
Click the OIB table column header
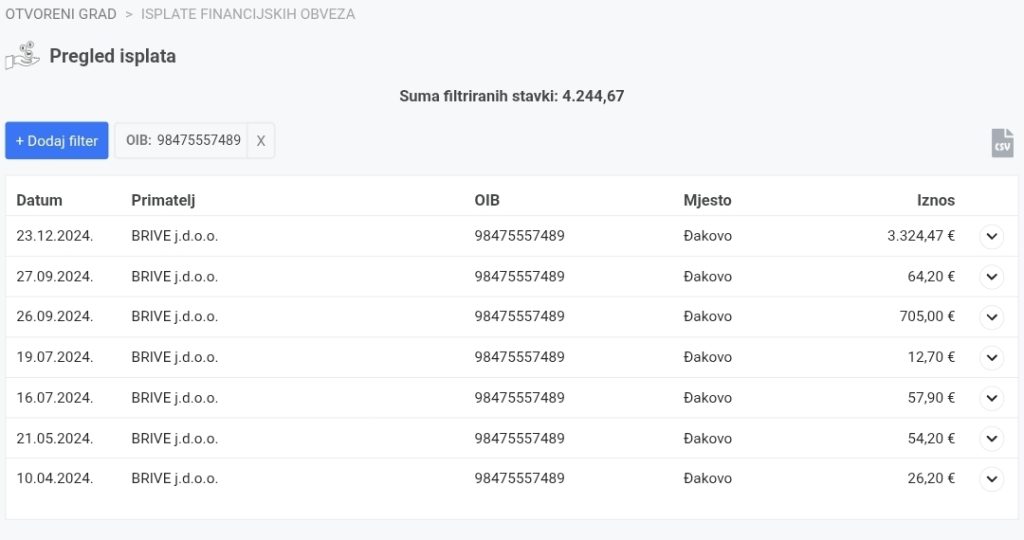tap(487, 200)
